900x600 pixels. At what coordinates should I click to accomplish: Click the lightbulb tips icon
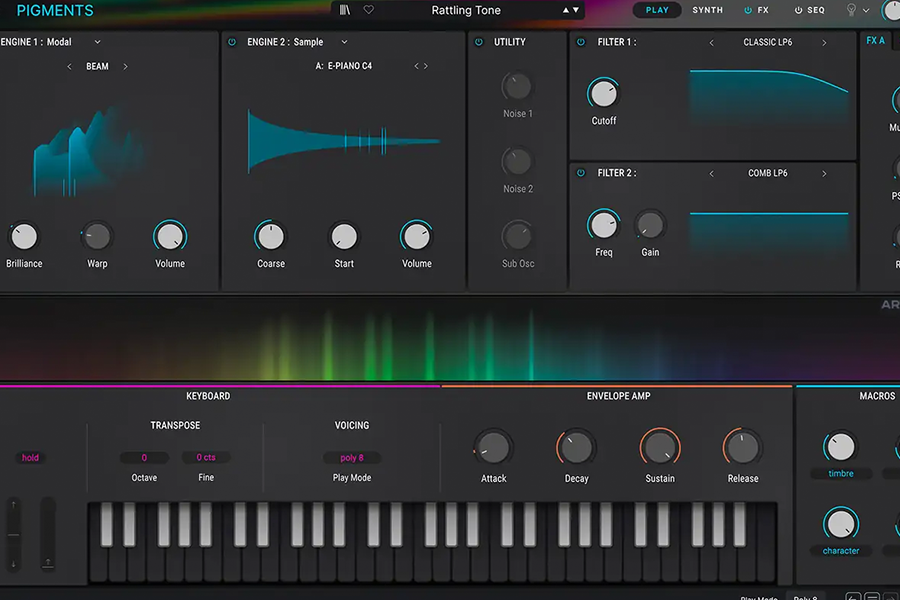[851, 10]
